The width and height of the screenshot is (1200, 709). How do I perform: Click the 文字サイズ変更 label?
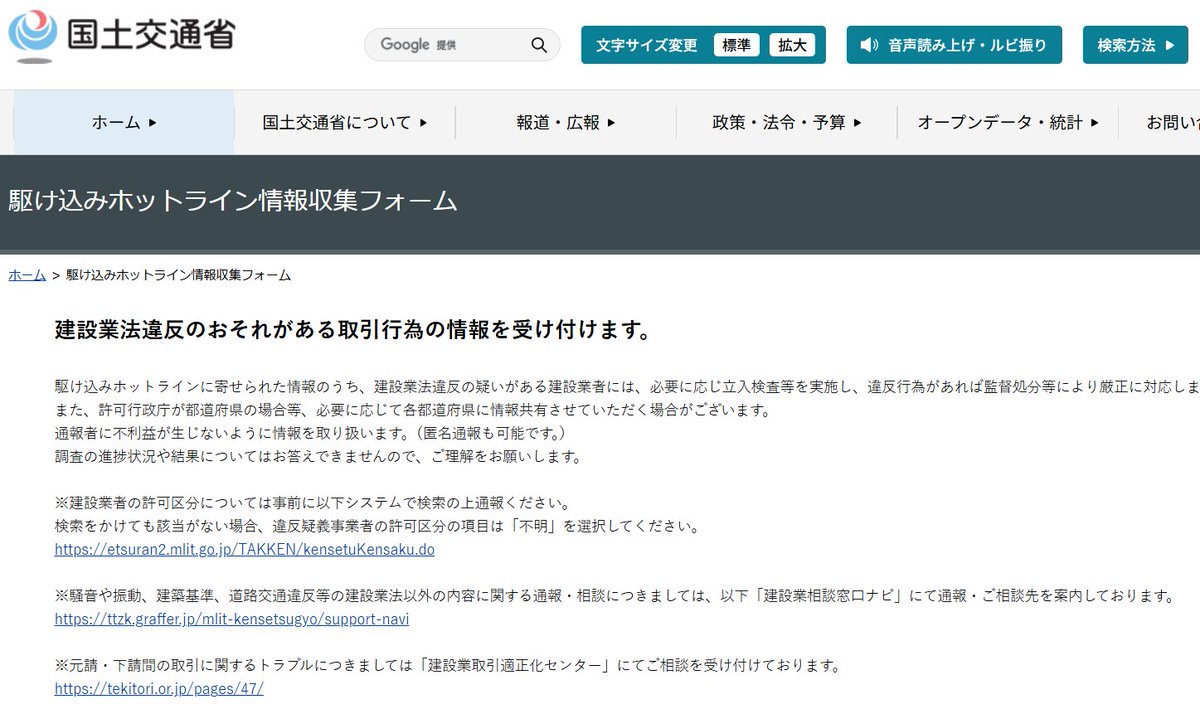point(647,45)
